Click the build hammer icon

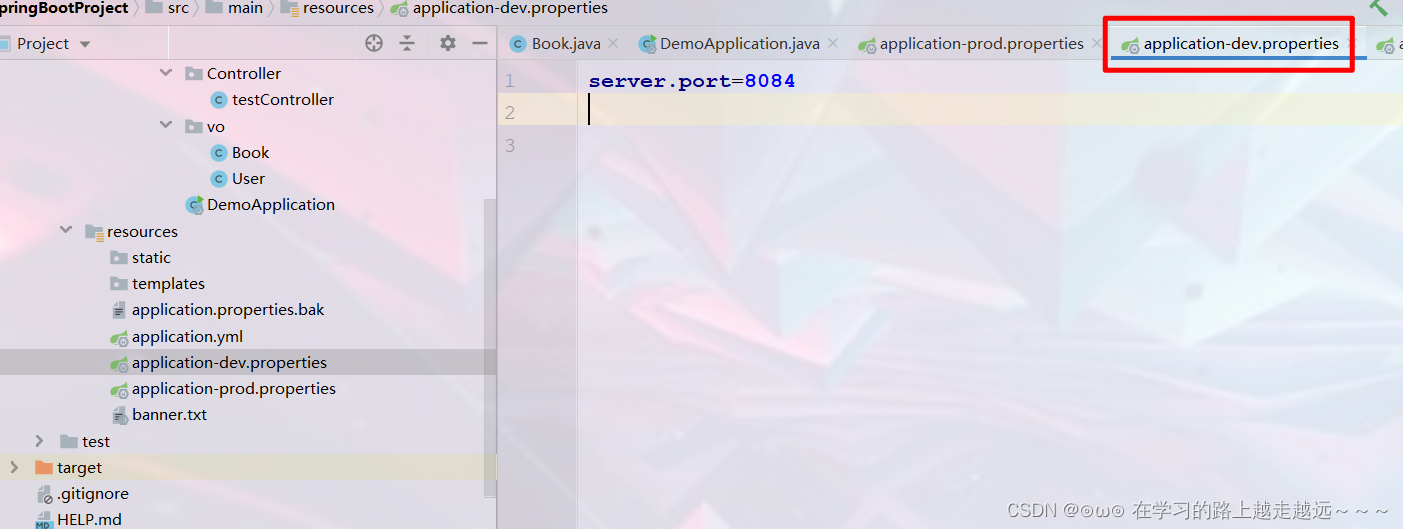[1378, 7]
